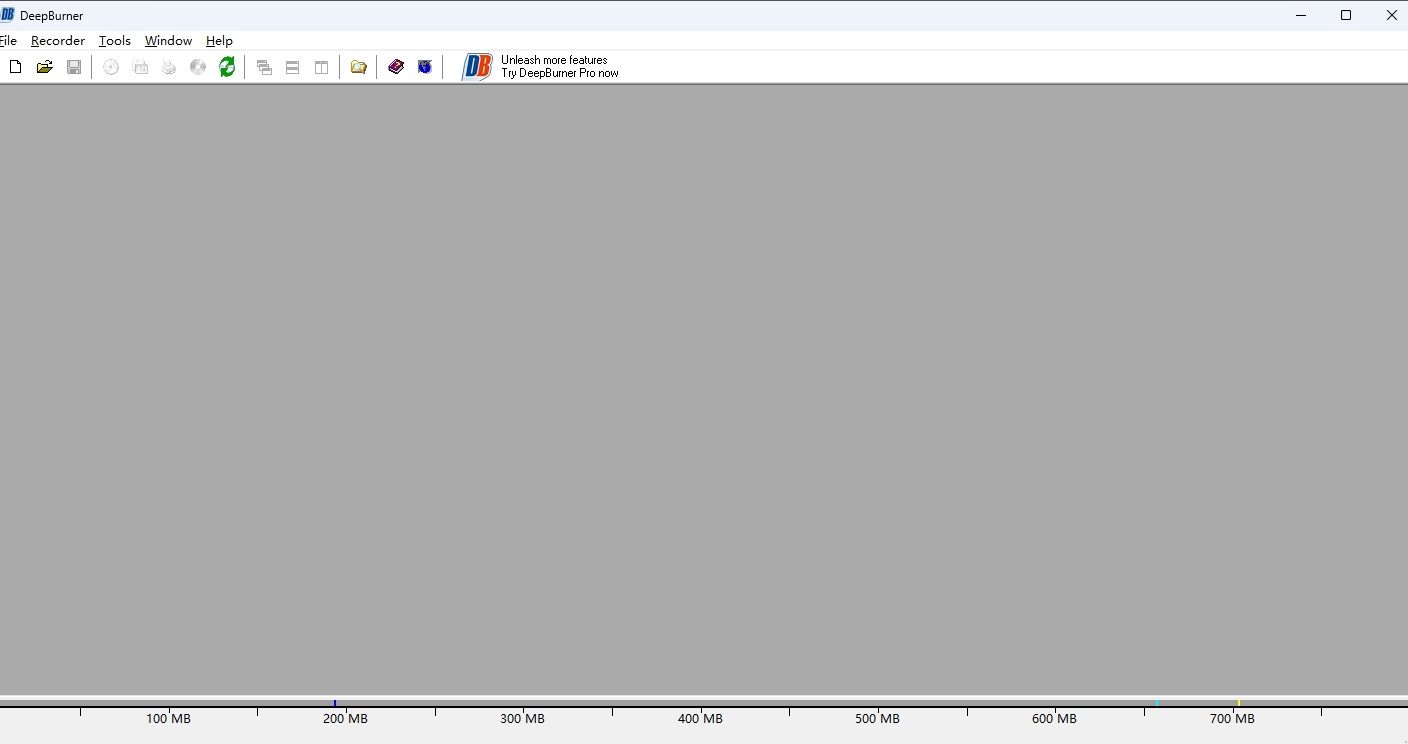Image resolution: width=1408 pixels, height=744 pixels.
Task: Click the grayed-out burn disc icon
Action: click(111, 67)
